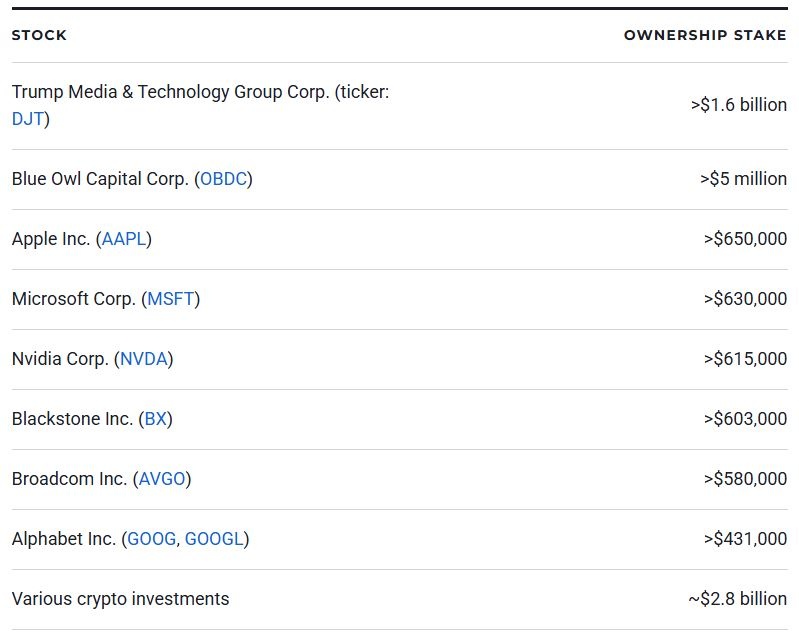Screen dimensions: 799x637
Task: Select the >$1.6 billion stake value
Action: click(x=738, y=105)
